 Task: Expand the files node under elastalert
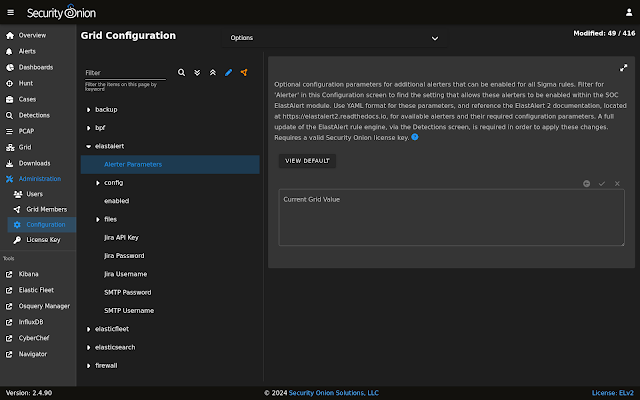[x=98, y=220]
